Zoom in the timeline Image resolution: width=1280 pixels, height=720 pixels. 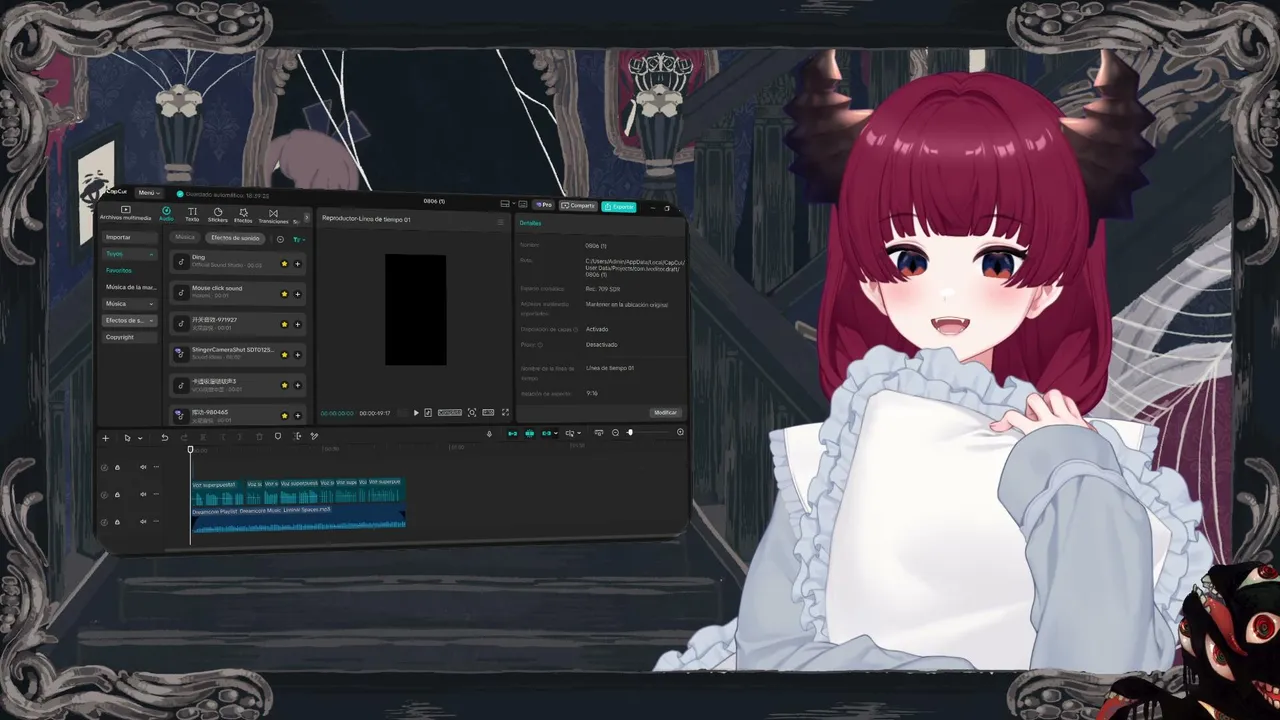pyautogui.click(x=680, y=432)
